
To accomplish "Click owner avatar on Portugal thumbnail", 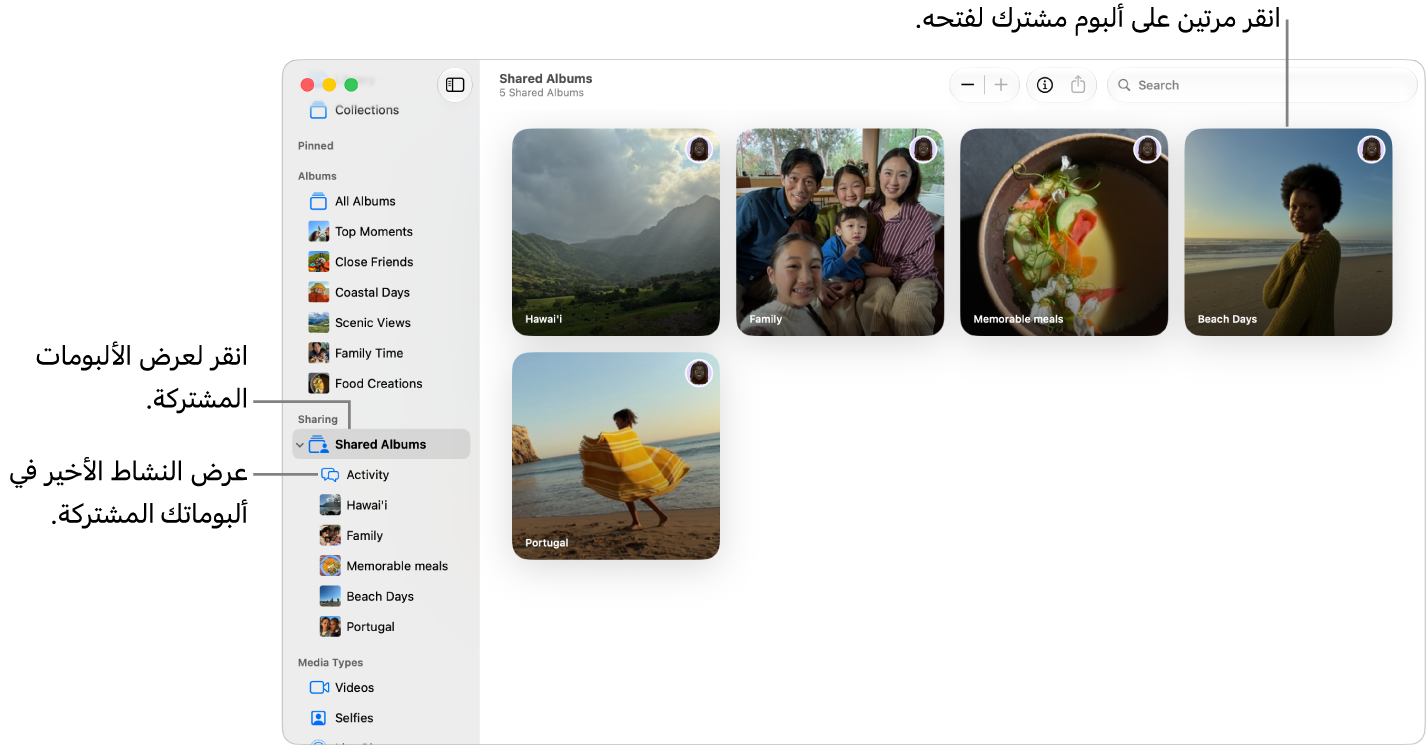I will 699,373.
